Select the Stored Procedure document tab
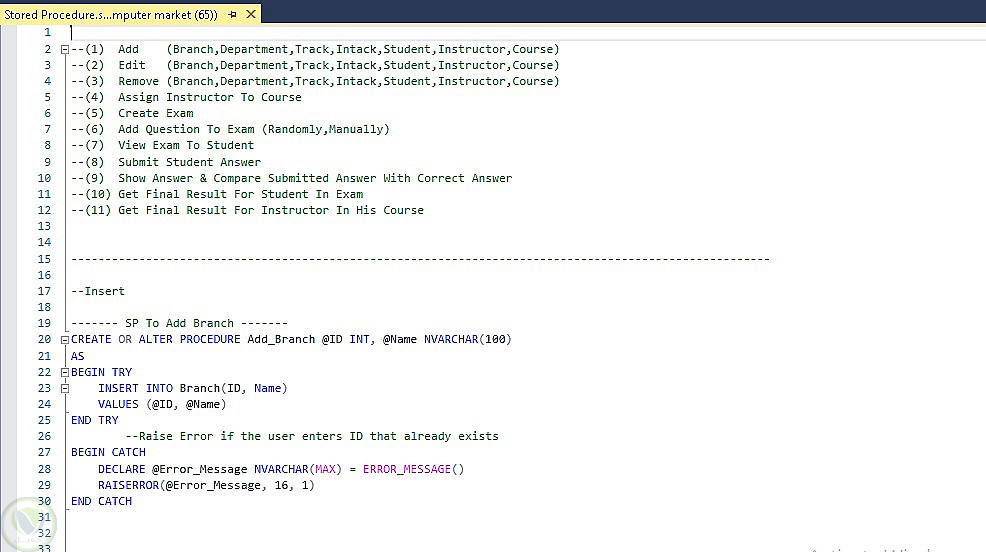 click(111, 14)
